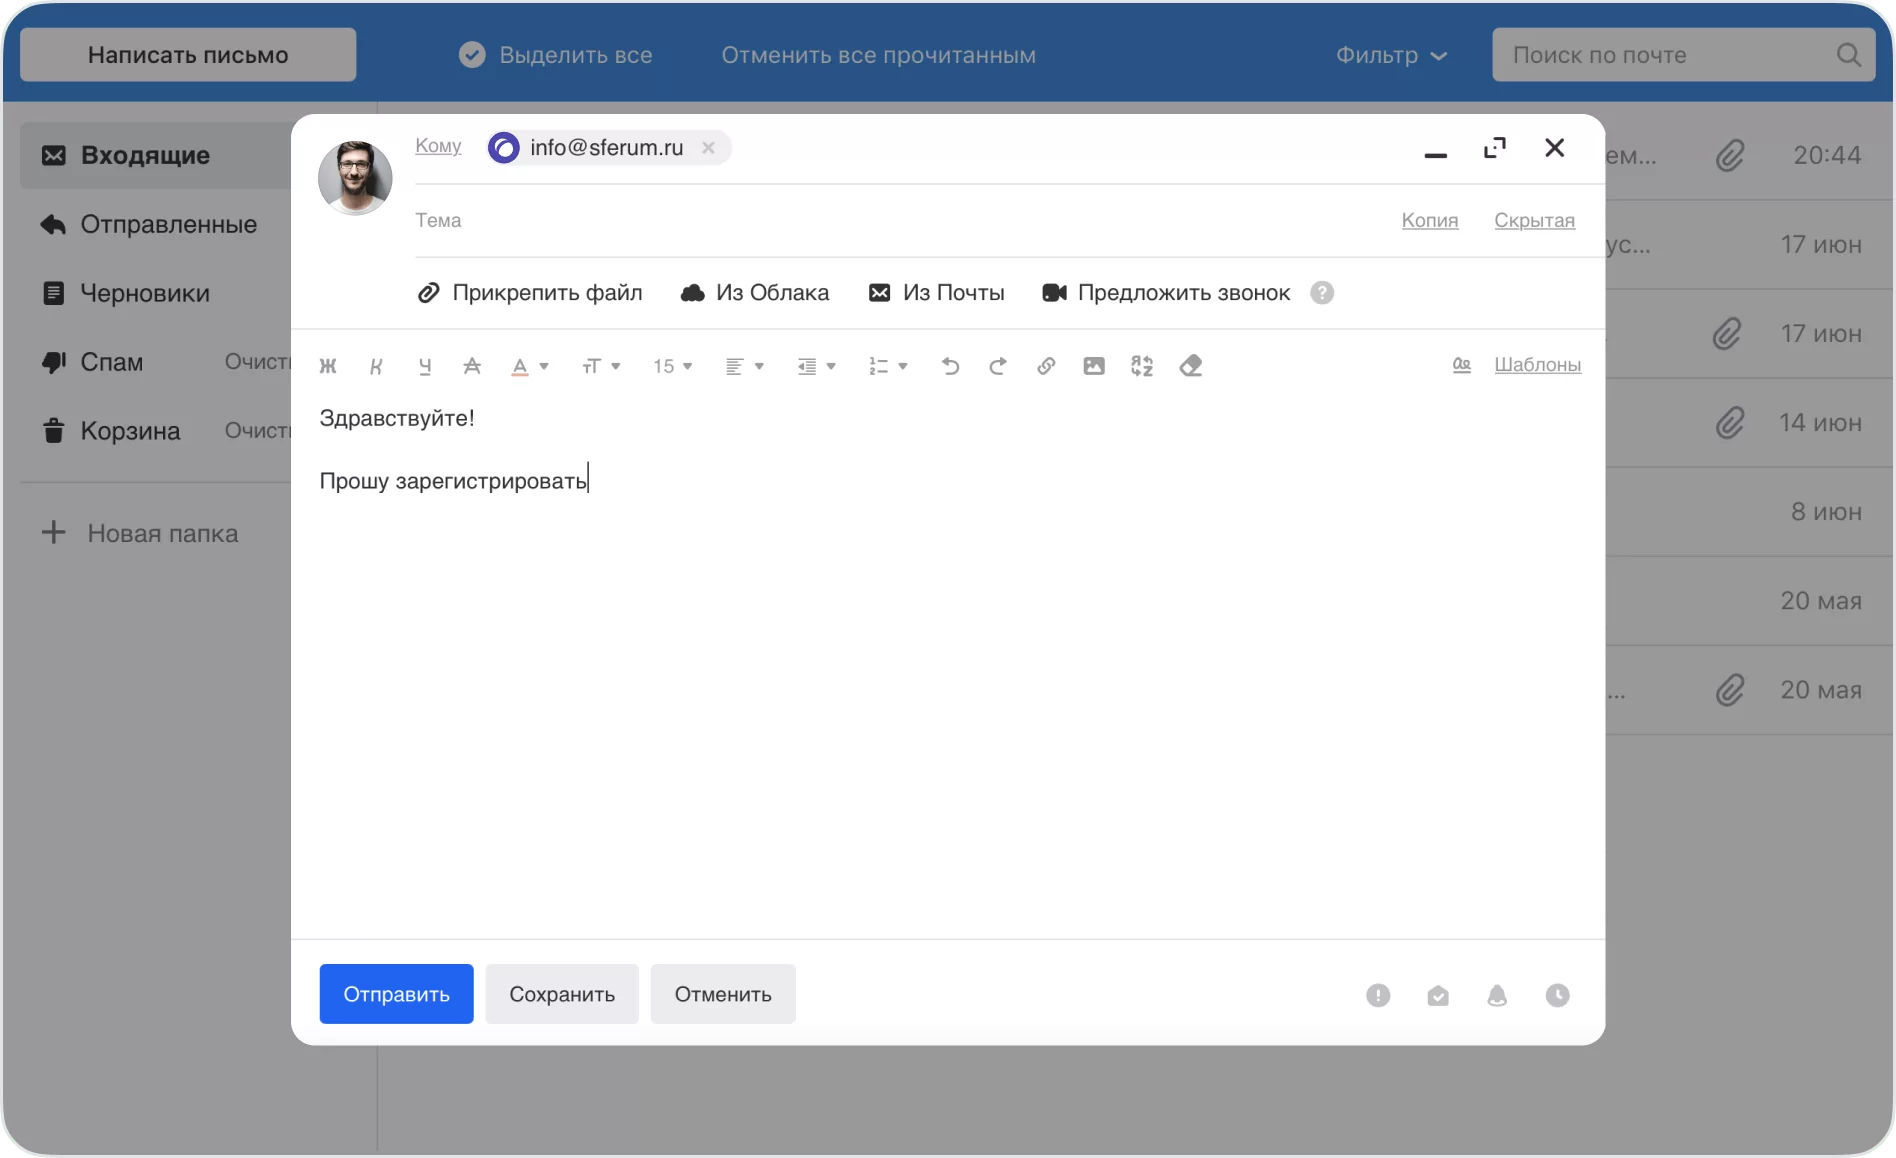Toggle the 'Выделить все' checkmark
1896x1158 pixels.
472,55
